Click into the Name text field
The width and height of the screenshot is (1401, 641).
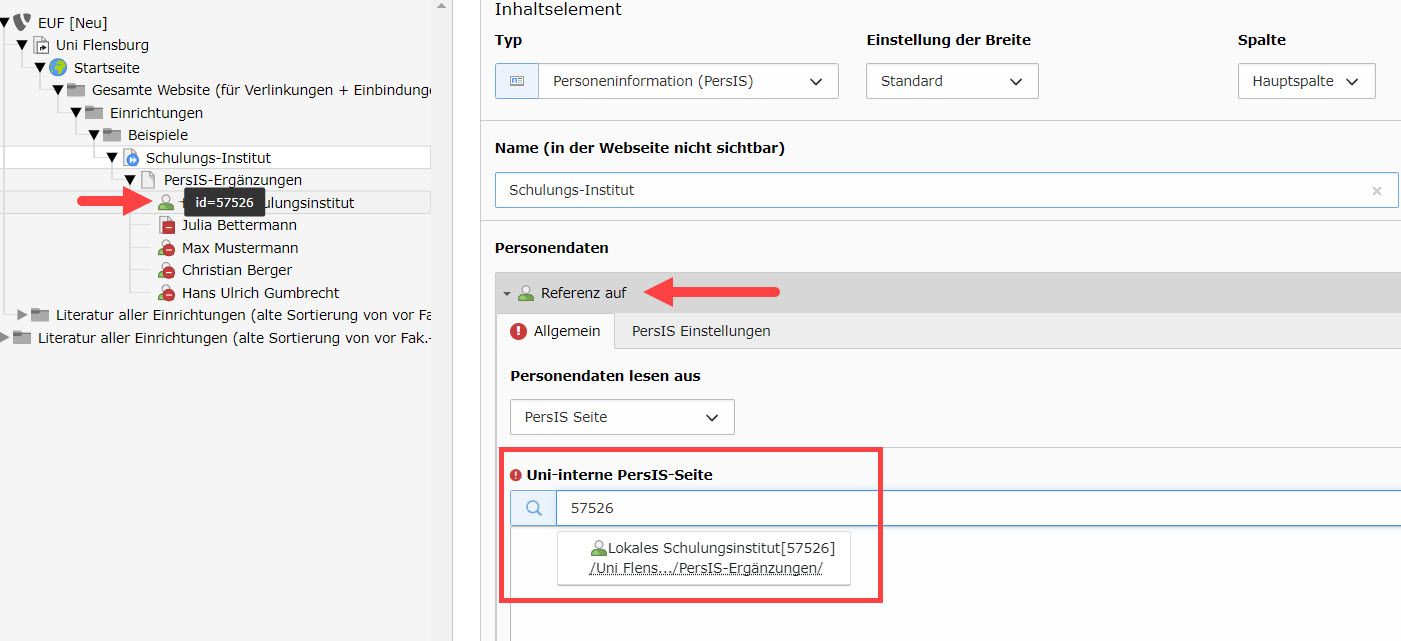(930, 190)
